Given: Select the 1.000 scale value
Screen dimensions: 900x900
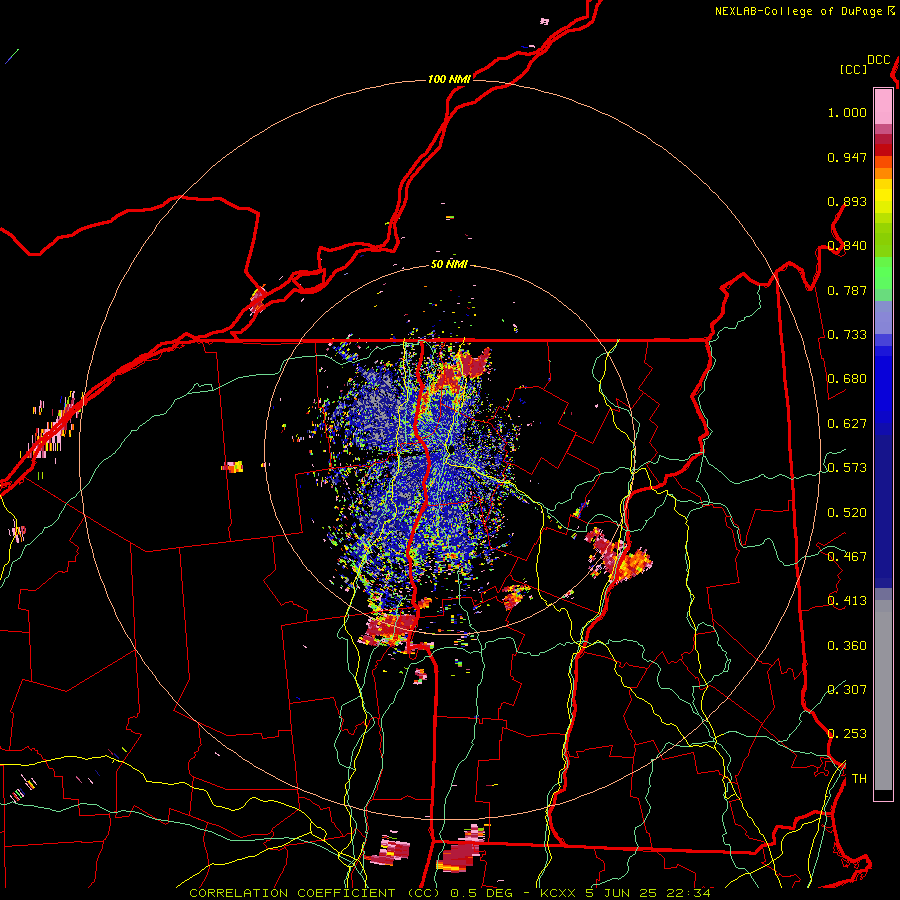Looking at the screenshot, I should tap(847, 113).
